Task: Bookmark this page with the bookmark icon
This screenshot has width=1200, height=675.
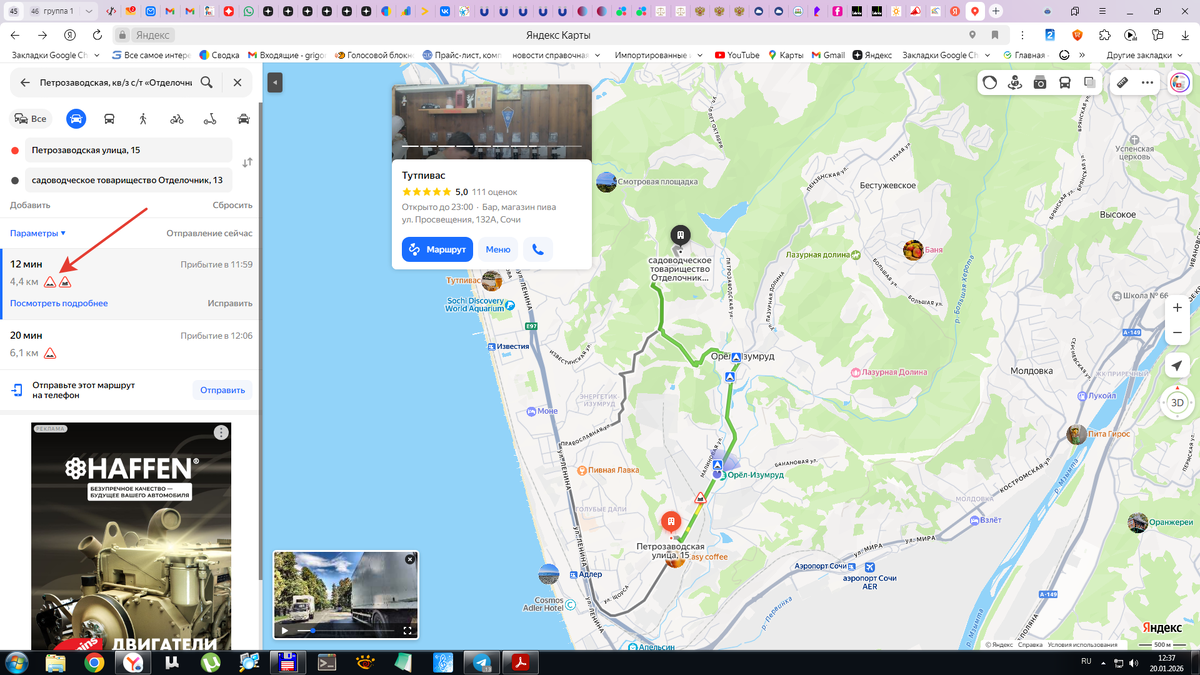Action: click(994, 35)
